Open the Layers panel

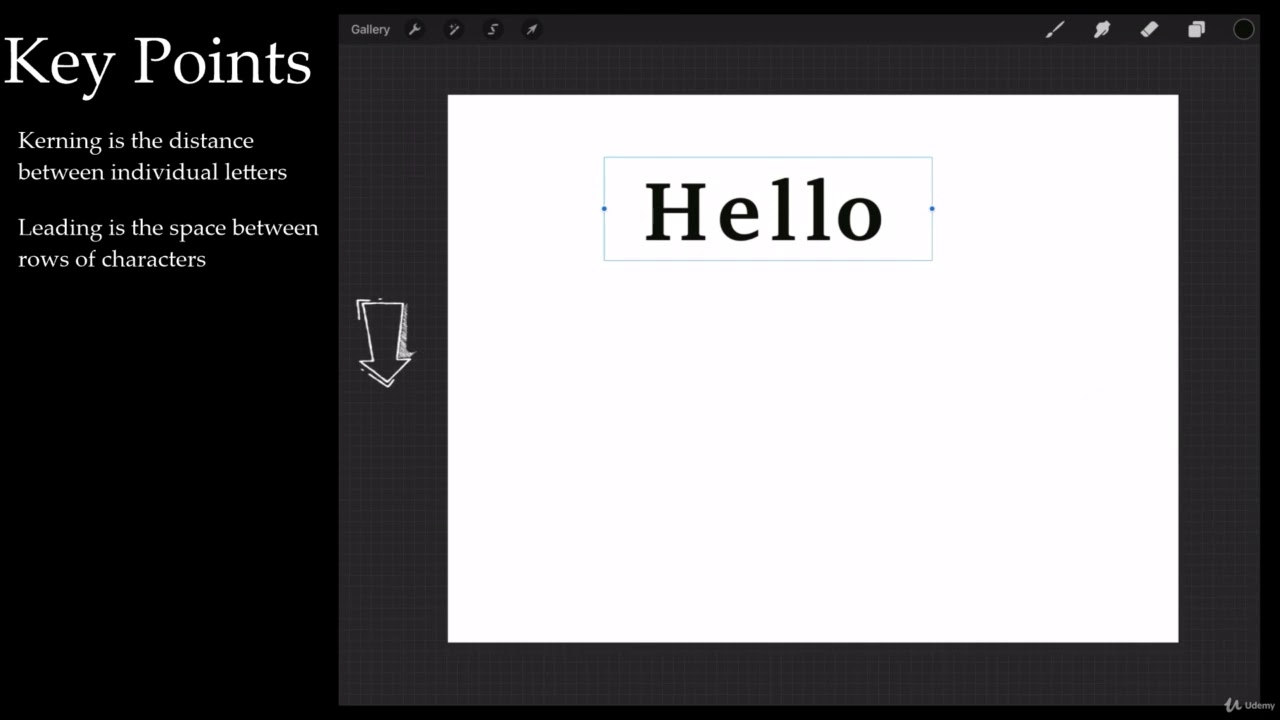1196,30
